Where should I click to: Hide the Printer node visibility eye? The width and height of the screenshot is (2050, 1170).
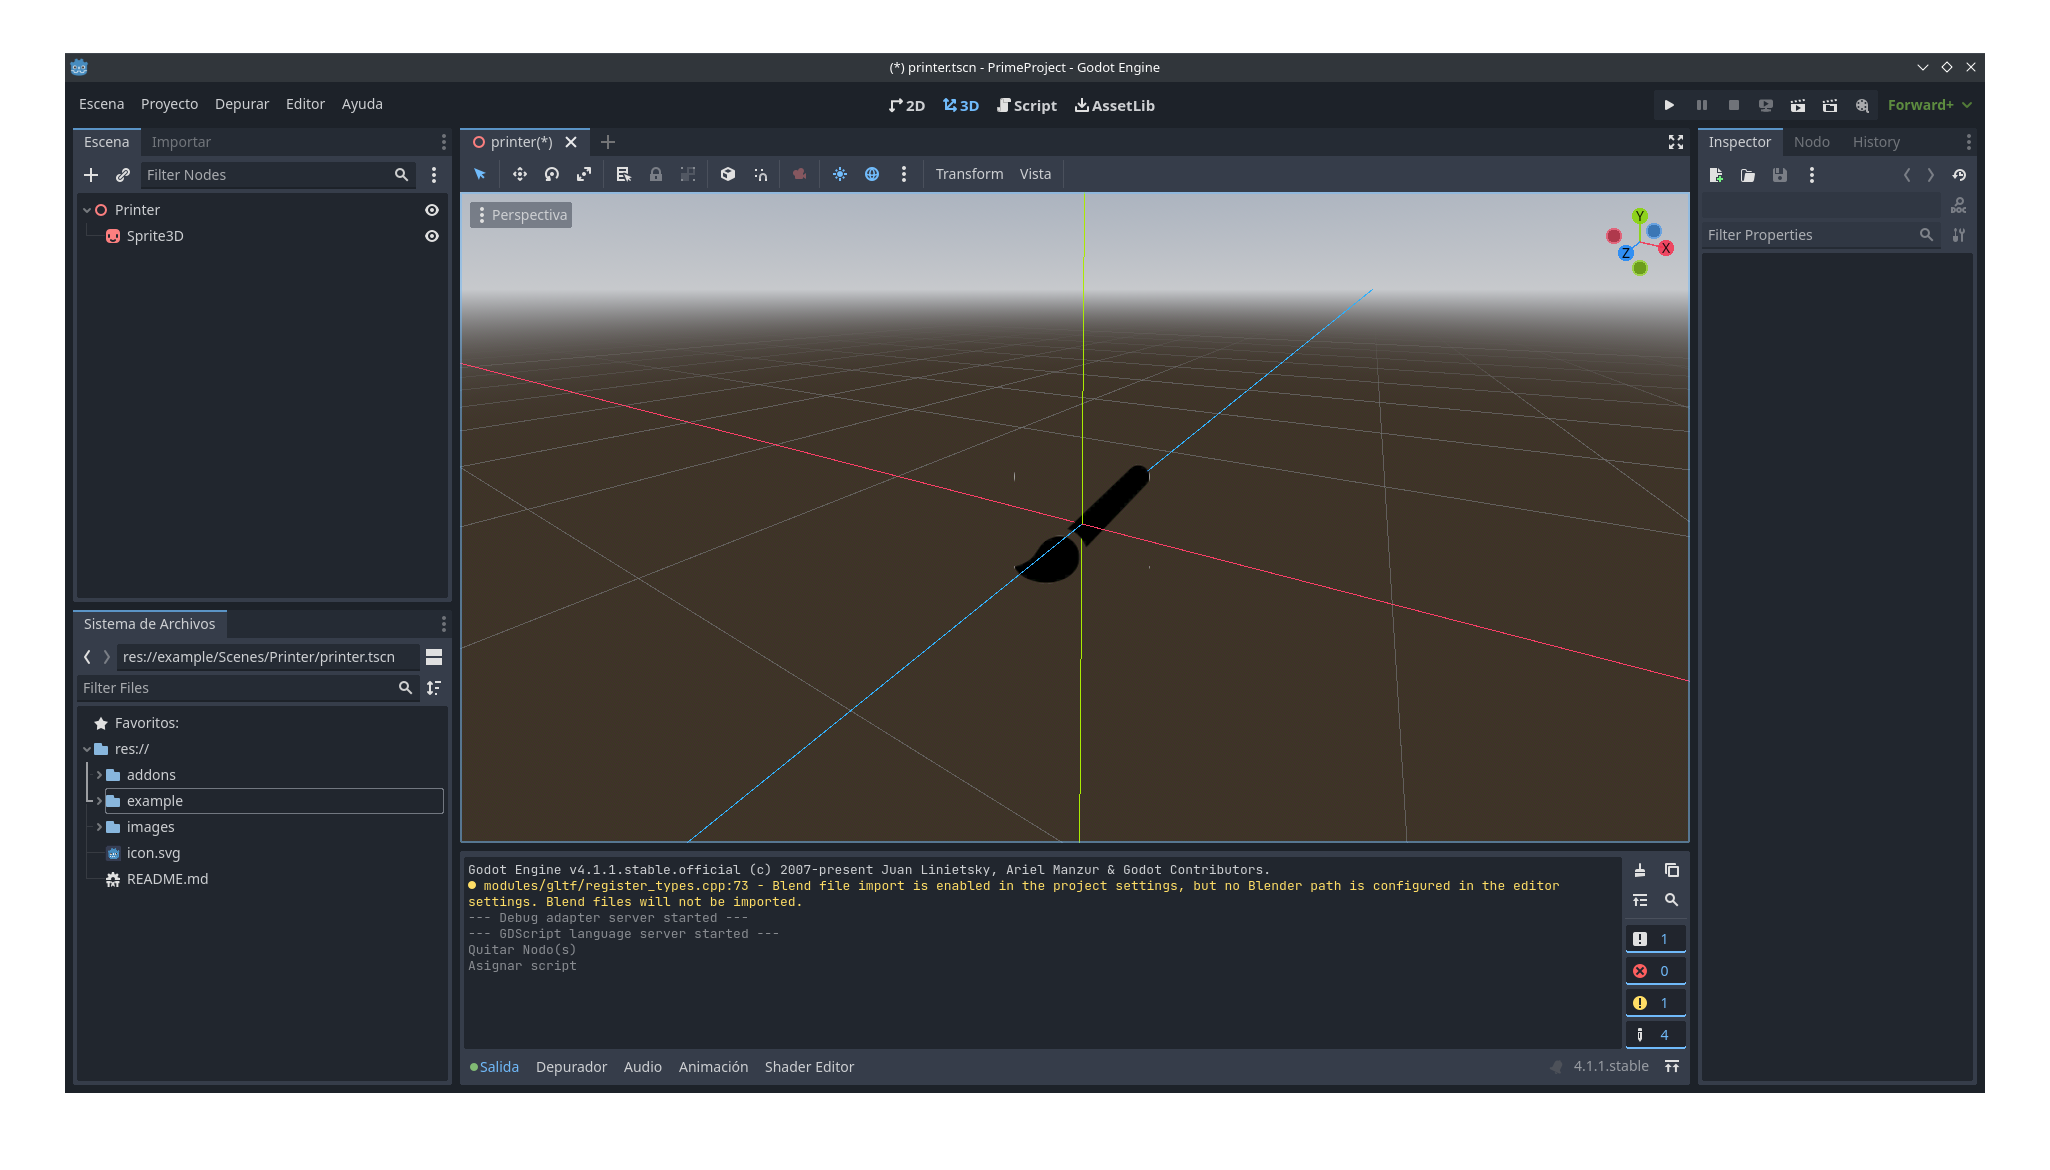pos(432,210)
